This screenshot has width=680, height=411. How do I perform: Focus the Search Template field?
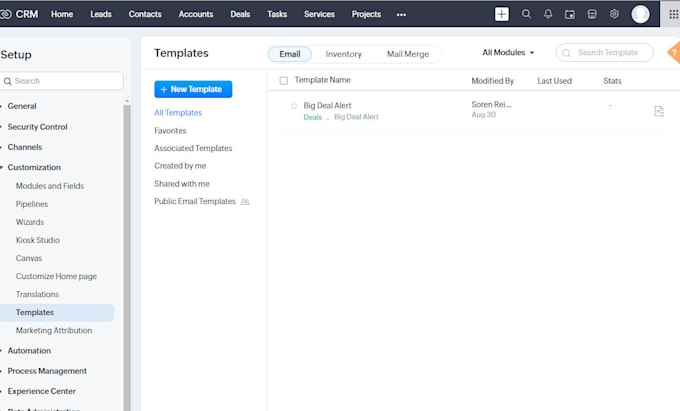(x=605, y=52)
